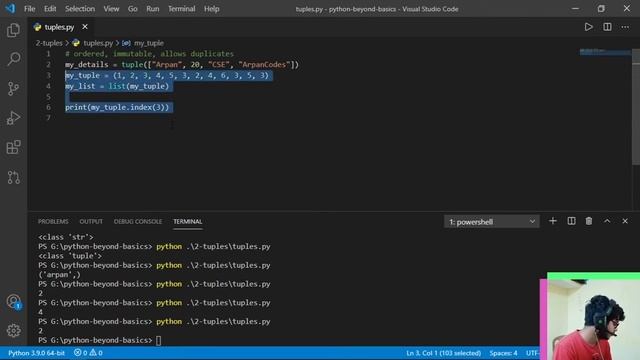Split the editor to the right

[607, 27]
